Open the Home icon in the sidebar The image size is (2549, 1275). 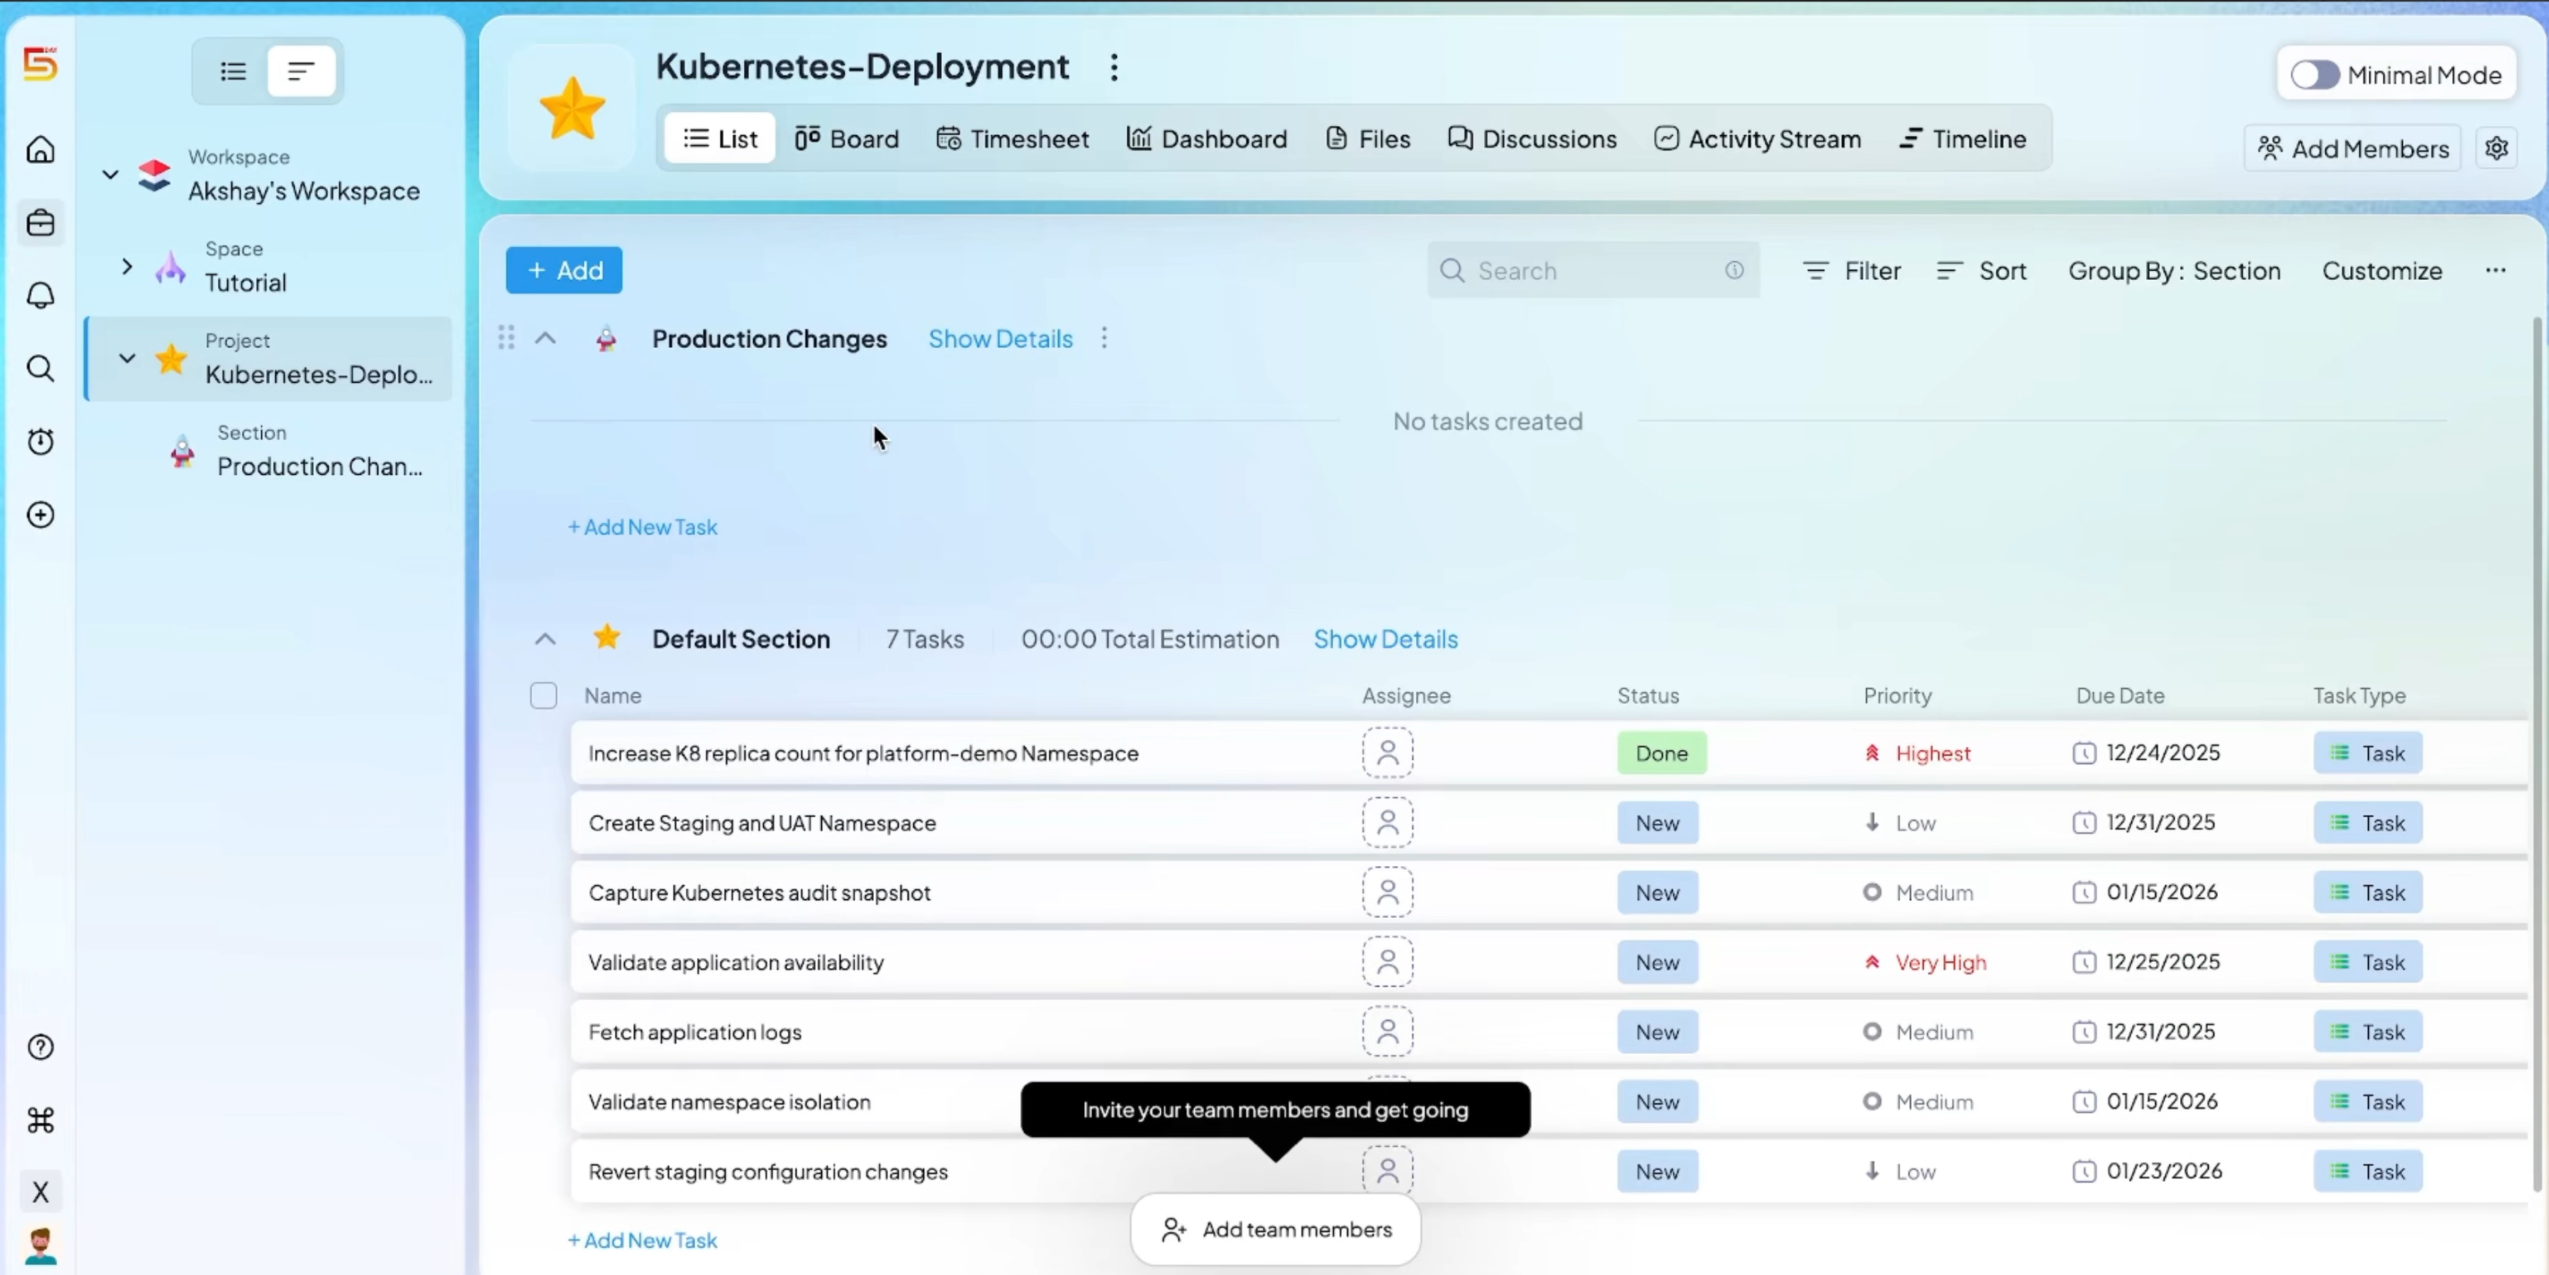coord(41,150)
